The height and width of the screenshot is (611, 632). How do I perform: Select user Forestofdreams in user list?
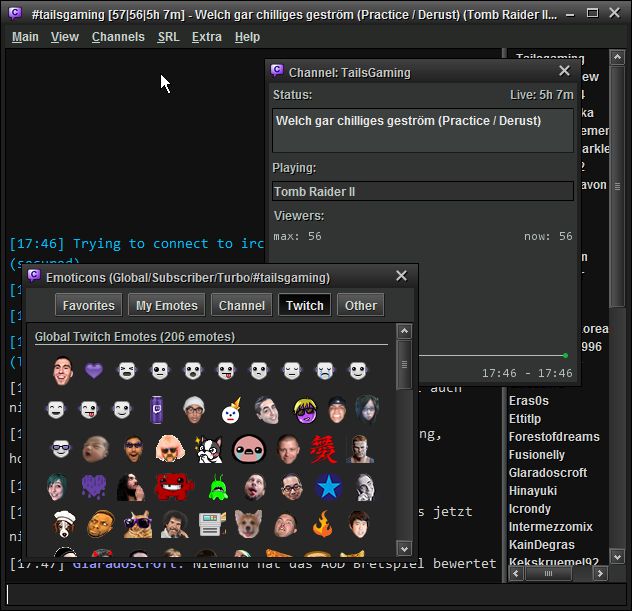pos(554,437)
